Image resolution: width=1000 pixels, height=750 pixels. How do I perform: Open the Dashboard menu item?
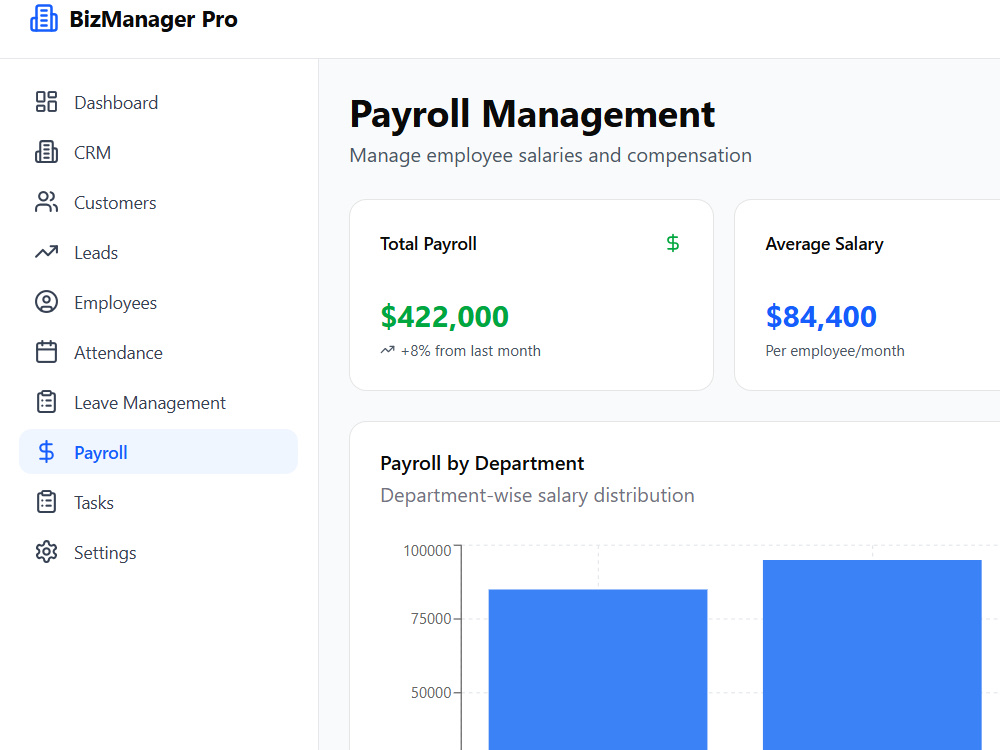159,102
